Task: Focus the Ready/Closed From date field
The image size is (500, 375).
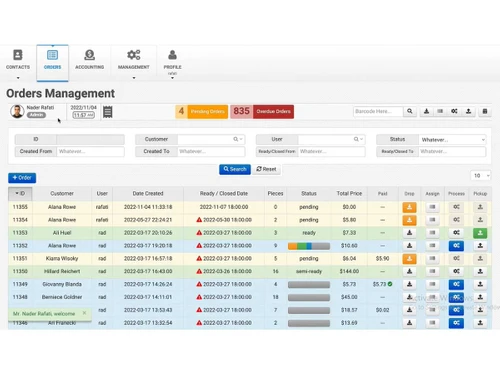Action: [x=332, y=151]
